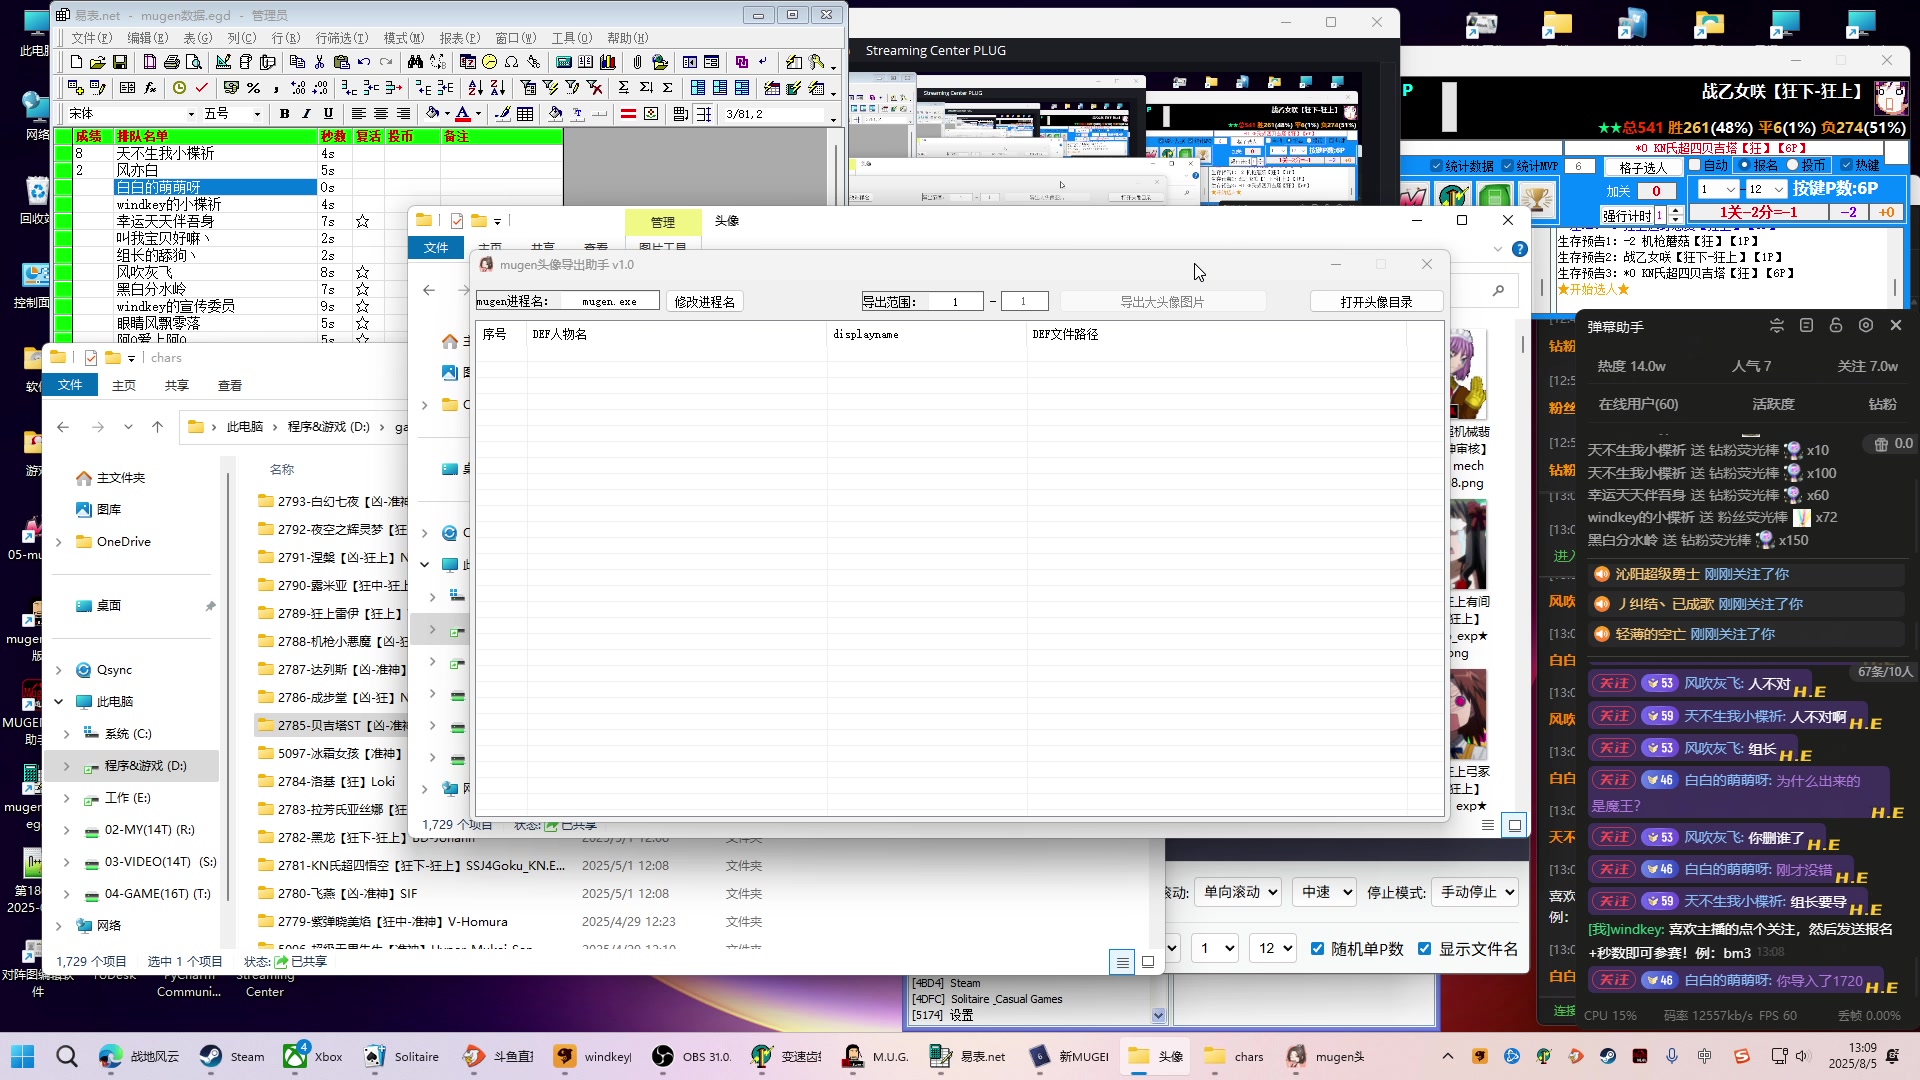The width and height of the screenshot is (1920, 1080).
Task: Click the lock icon in 弹幕助手 header
Action: pos(1835,326)
